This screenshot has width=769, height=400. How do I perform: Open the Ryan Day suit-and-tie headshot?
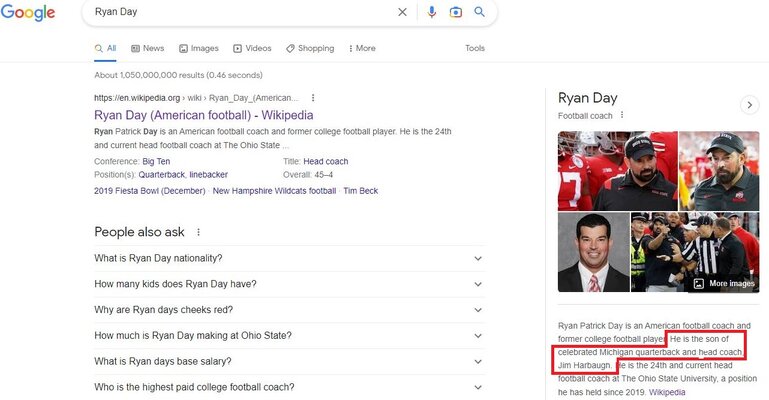tap(593, 252)
